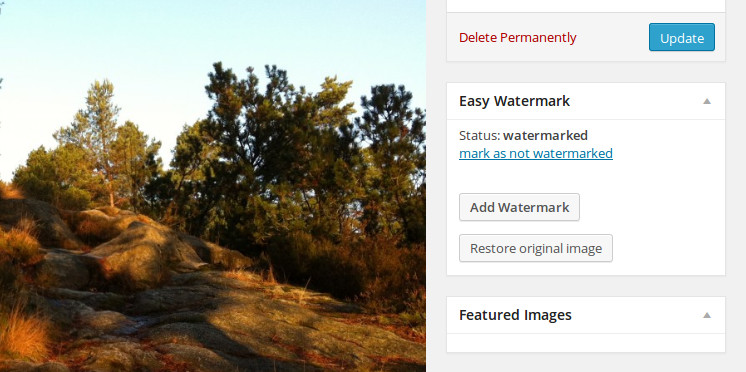Click the empty Featured Images panel body
The height and width of the screenshot is (372, 746).
pyautogui.click(x=586, y=343)
